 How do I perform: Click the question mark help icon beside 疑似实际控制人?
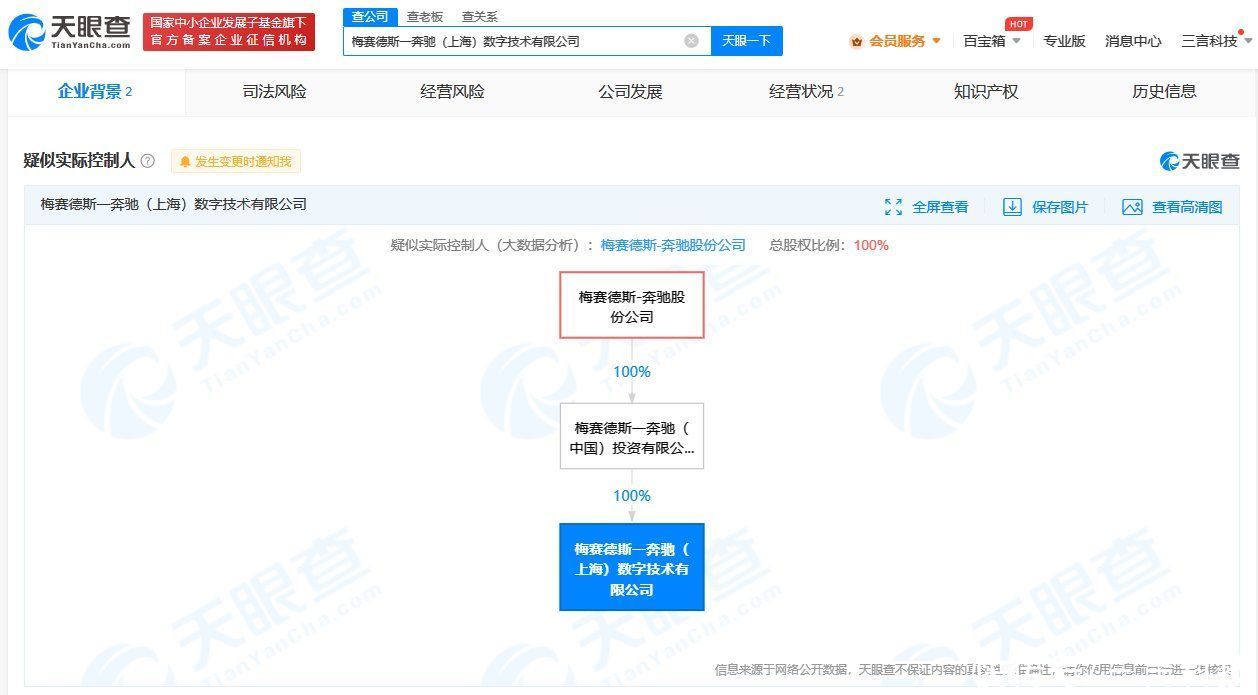pyautogui.click(x=148, y=161)
